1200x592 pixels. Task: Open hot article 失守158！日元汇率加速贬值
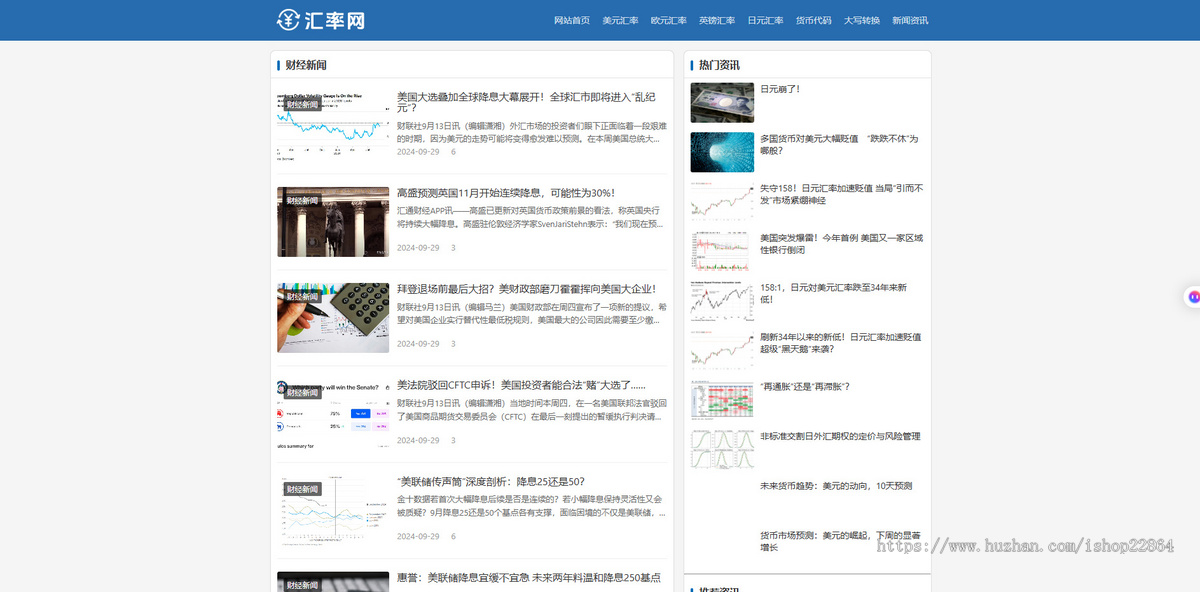click(x=841, y=194)
